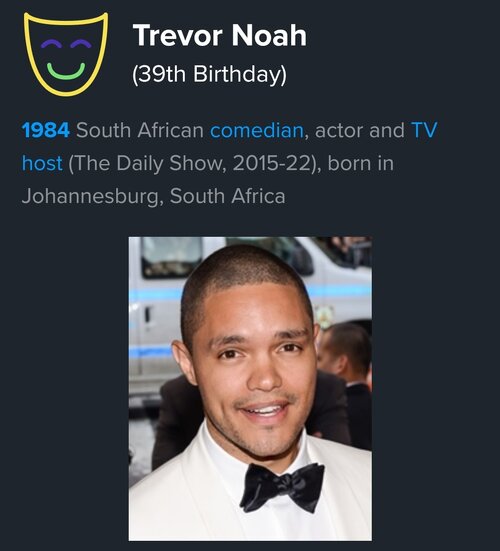Click the purple eyes of the mask icon
The image size is (500, 551).
click(66, 44)
